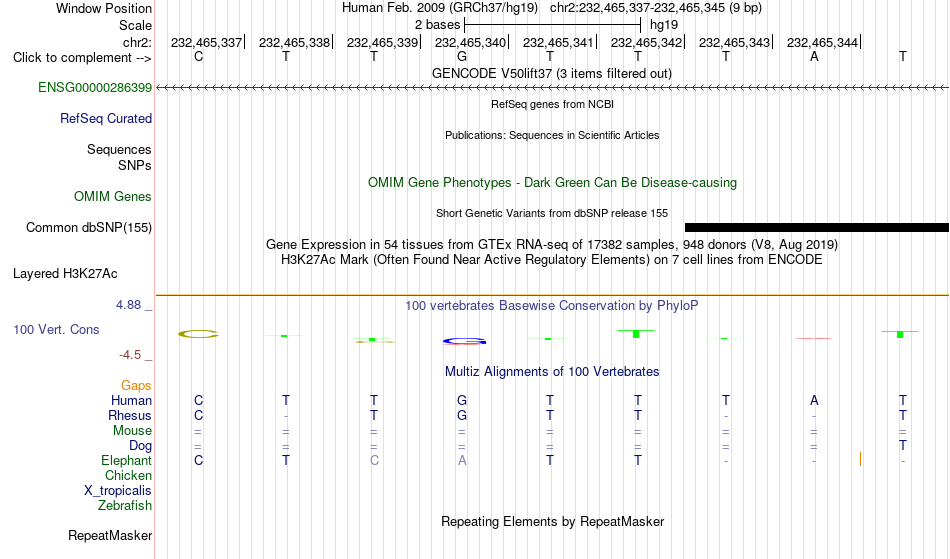Click 'Short Genetic Variants from dbSNP' title

pyautogui.click(x=552, y=213)
